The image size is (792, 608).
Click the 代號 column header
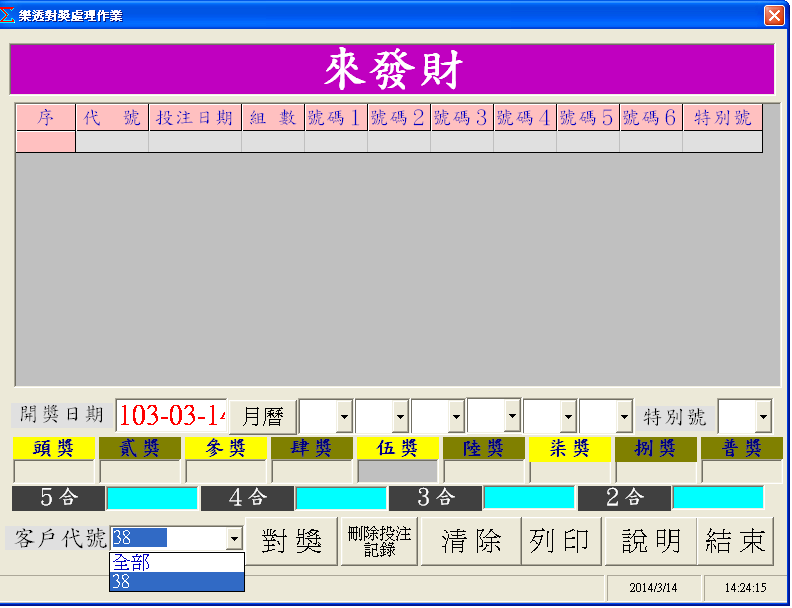tap(112, 118)
